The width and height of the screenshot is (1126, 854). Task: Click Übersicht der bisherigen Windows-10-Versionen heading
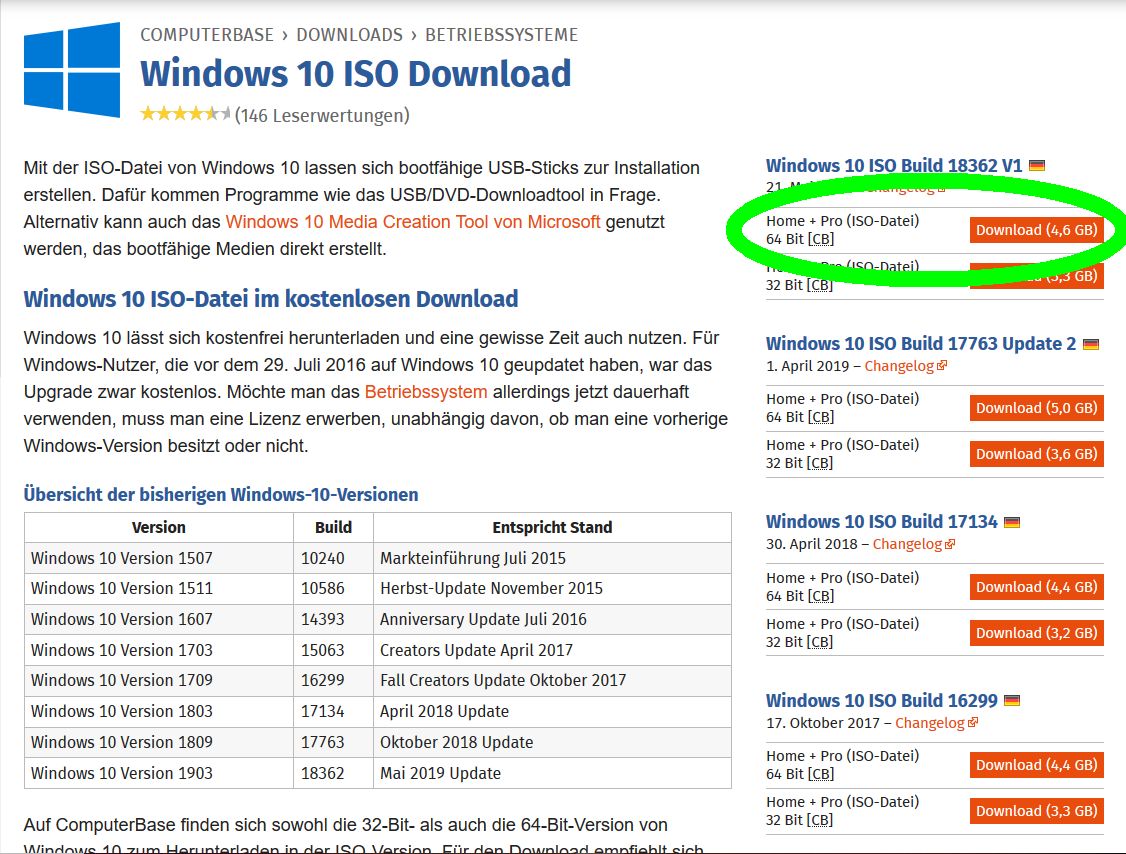pyautogui.click(x=220, y=494)
